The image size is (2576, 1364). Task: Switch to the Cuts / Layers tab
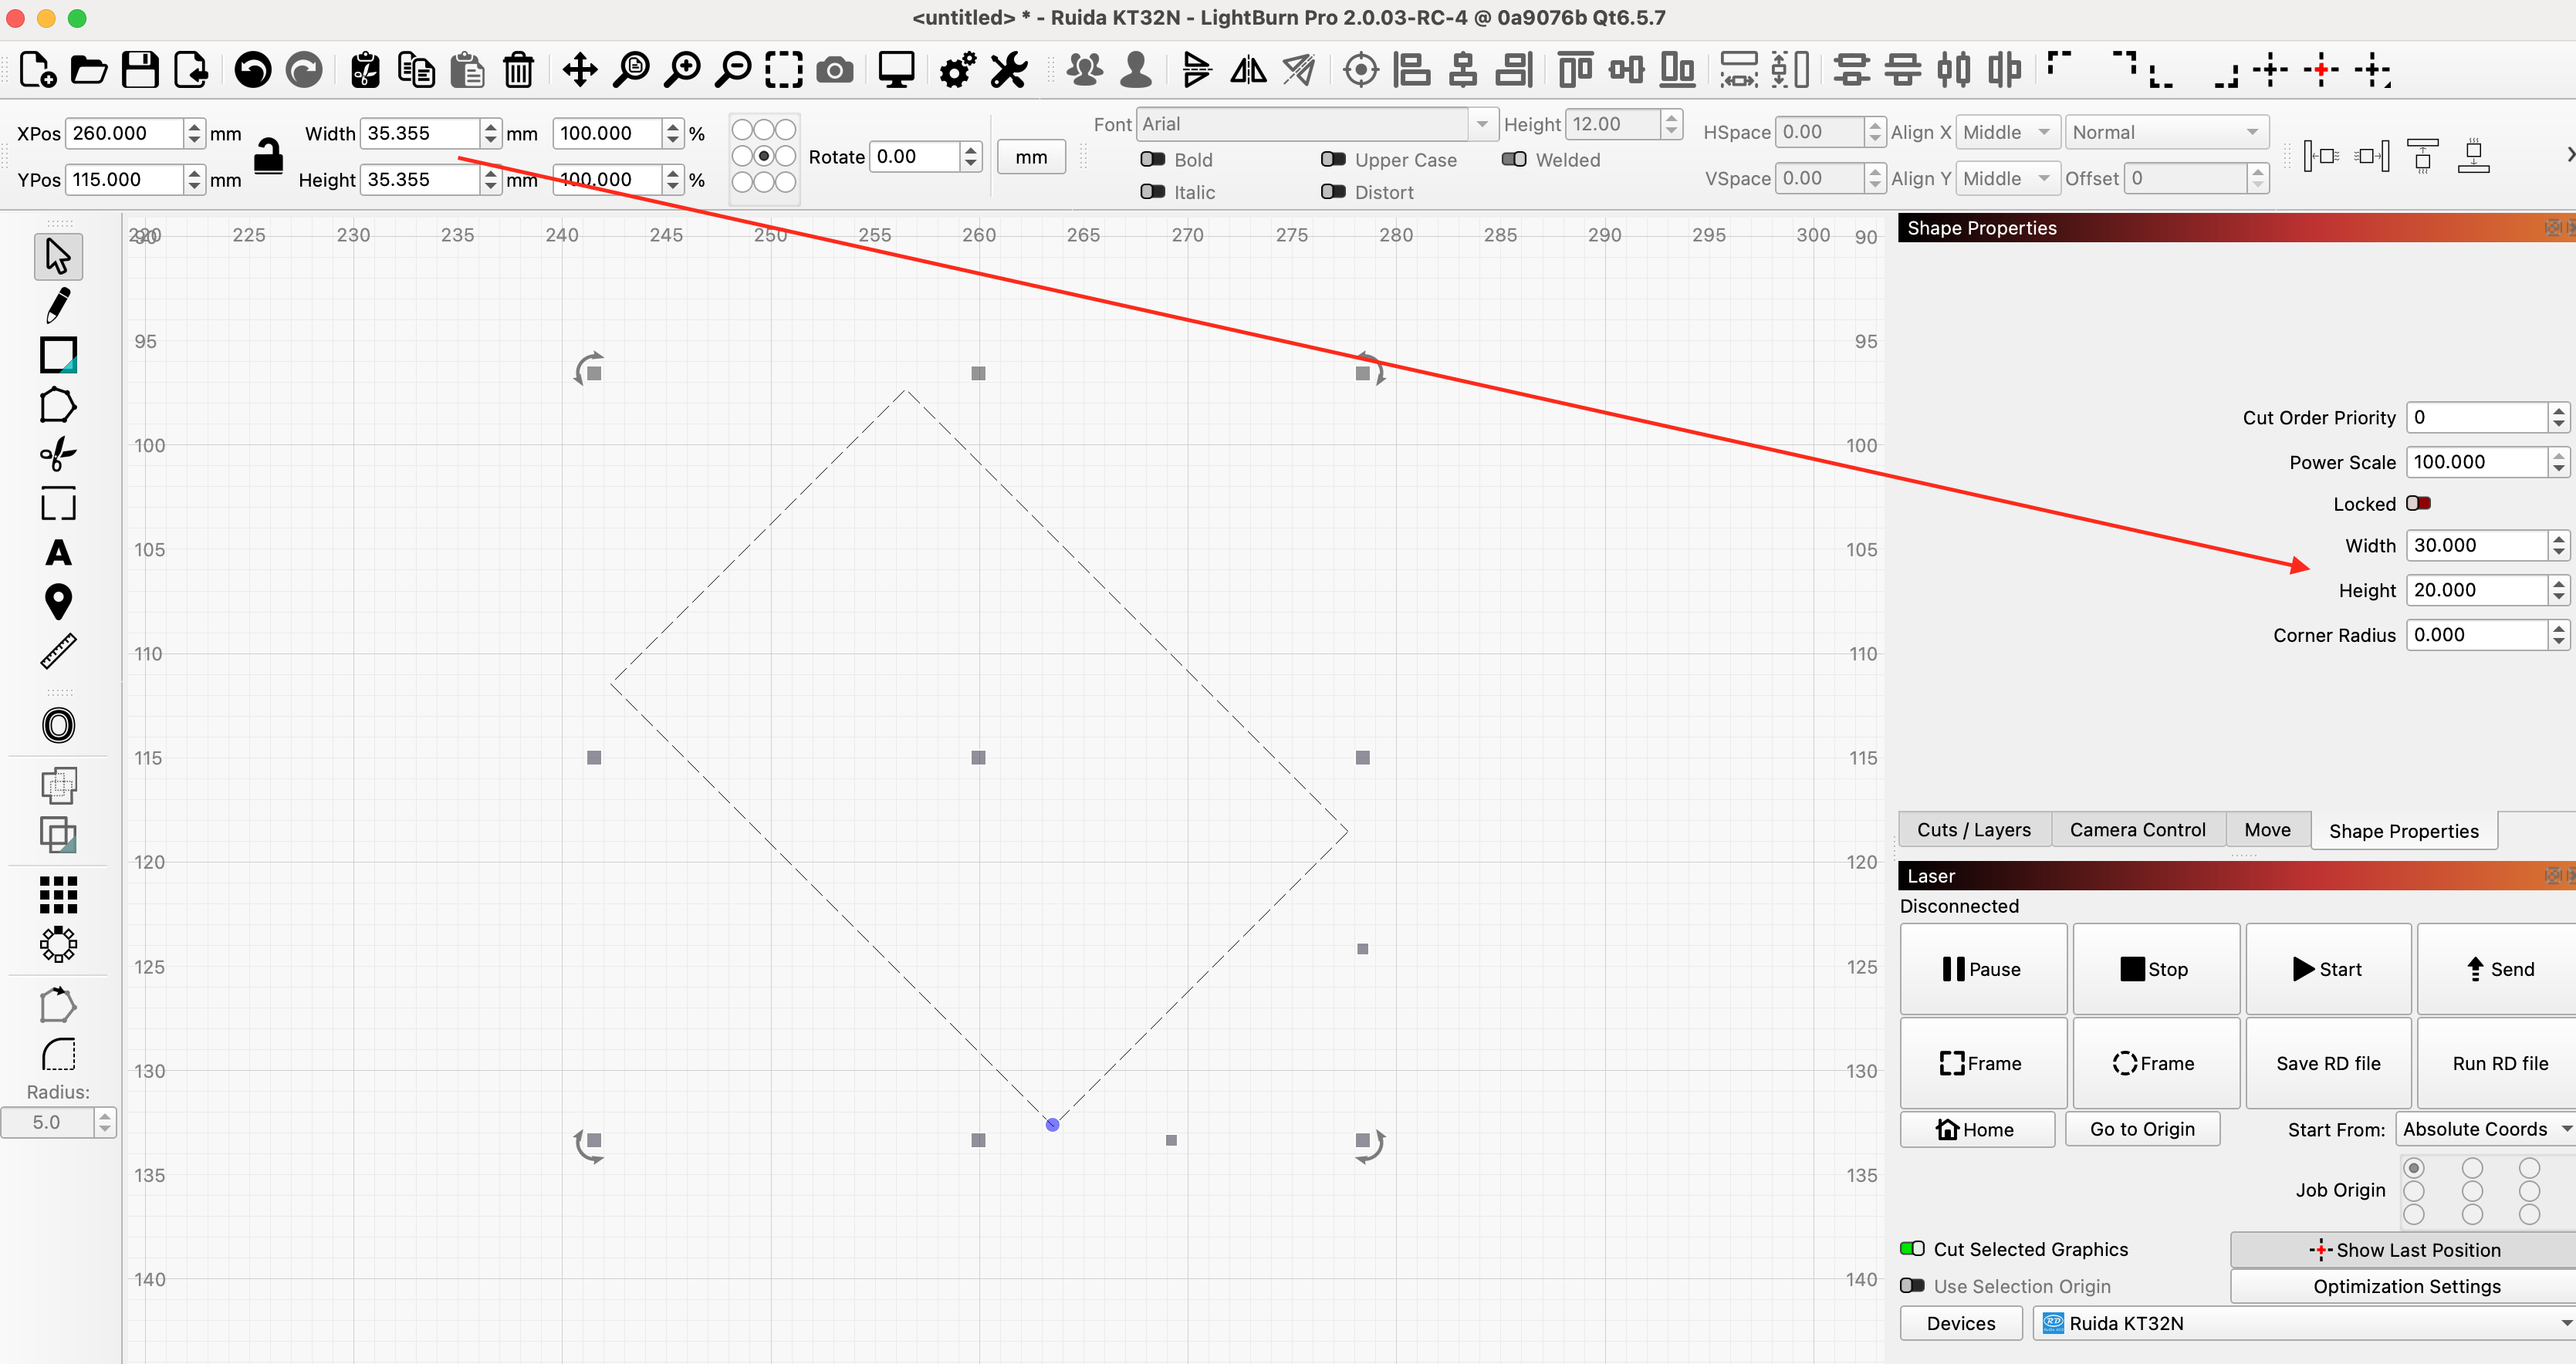(x=1973, y=830)
